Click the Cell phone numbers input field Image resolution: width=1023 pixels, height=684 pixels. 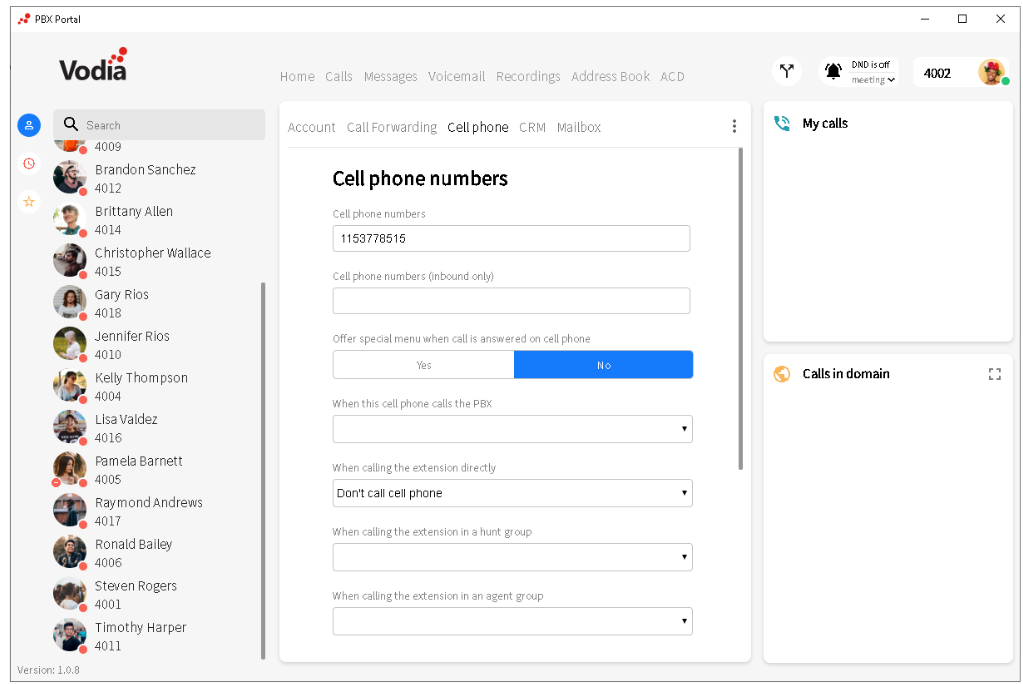click(512, 238)
